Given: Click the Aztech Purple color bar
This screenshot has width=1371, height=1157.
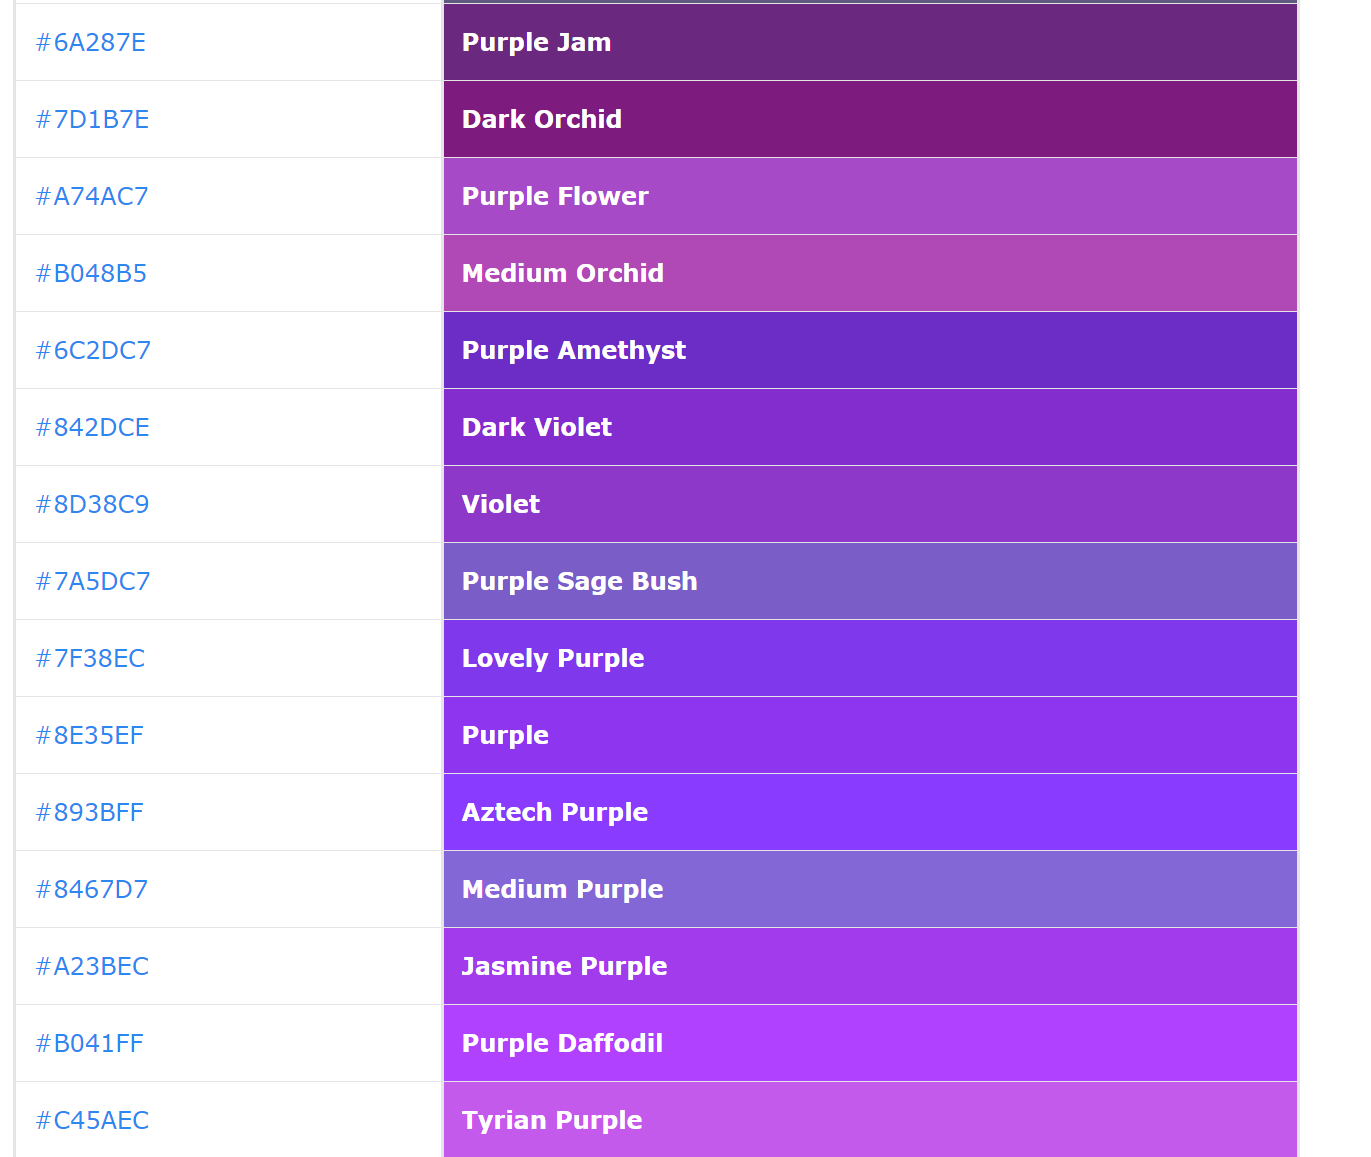Looking at the screenshot, I should point(870,813).
